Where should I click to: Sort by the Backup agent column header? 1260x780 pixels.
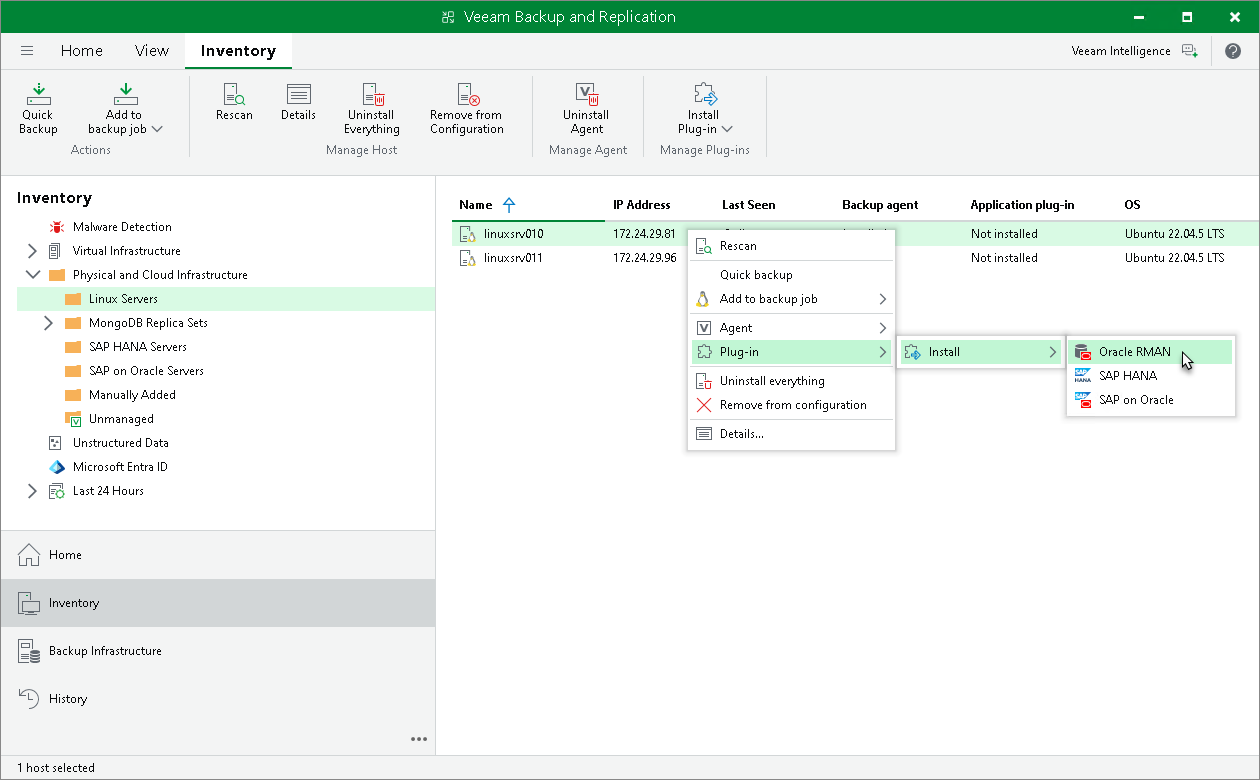click(x=880, y=205)
